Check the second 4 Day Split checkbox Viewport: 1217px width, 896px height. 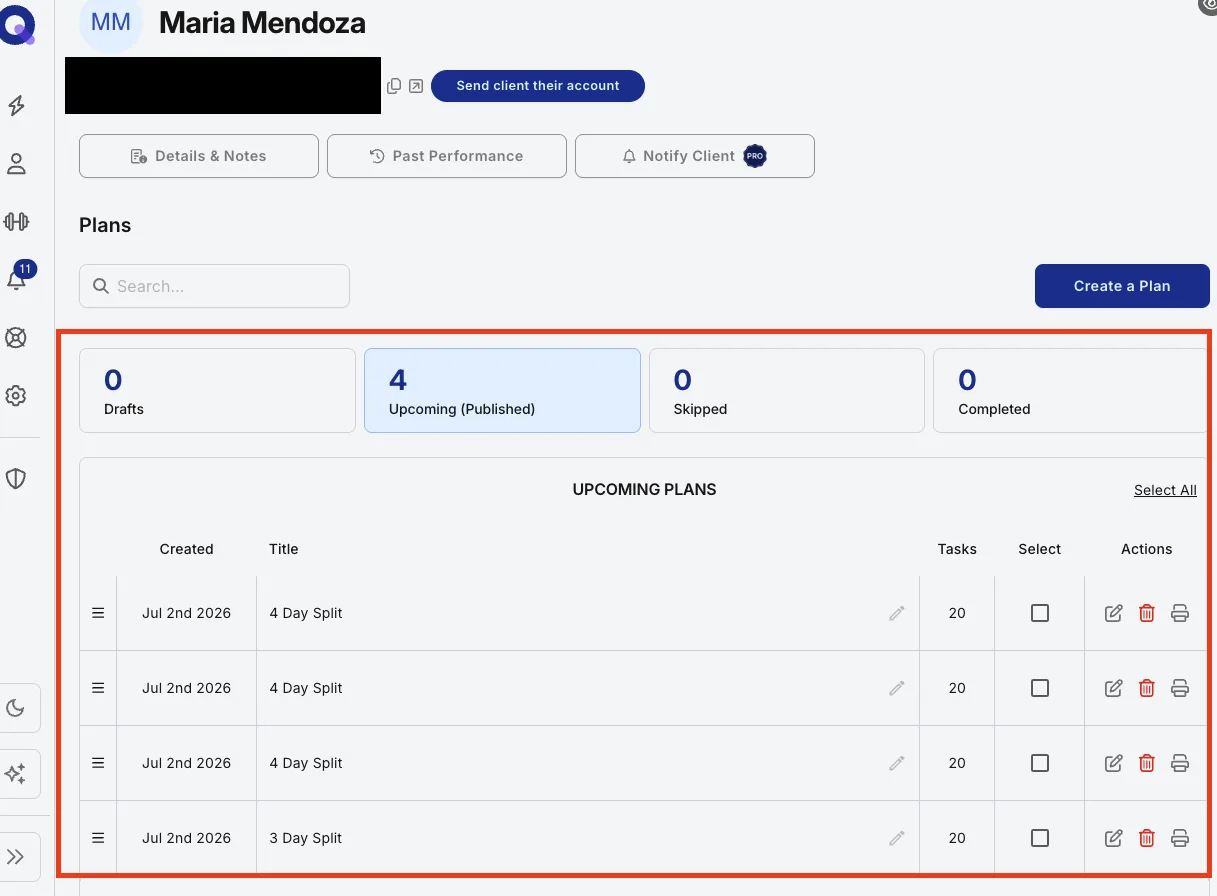click(1040, 688)
